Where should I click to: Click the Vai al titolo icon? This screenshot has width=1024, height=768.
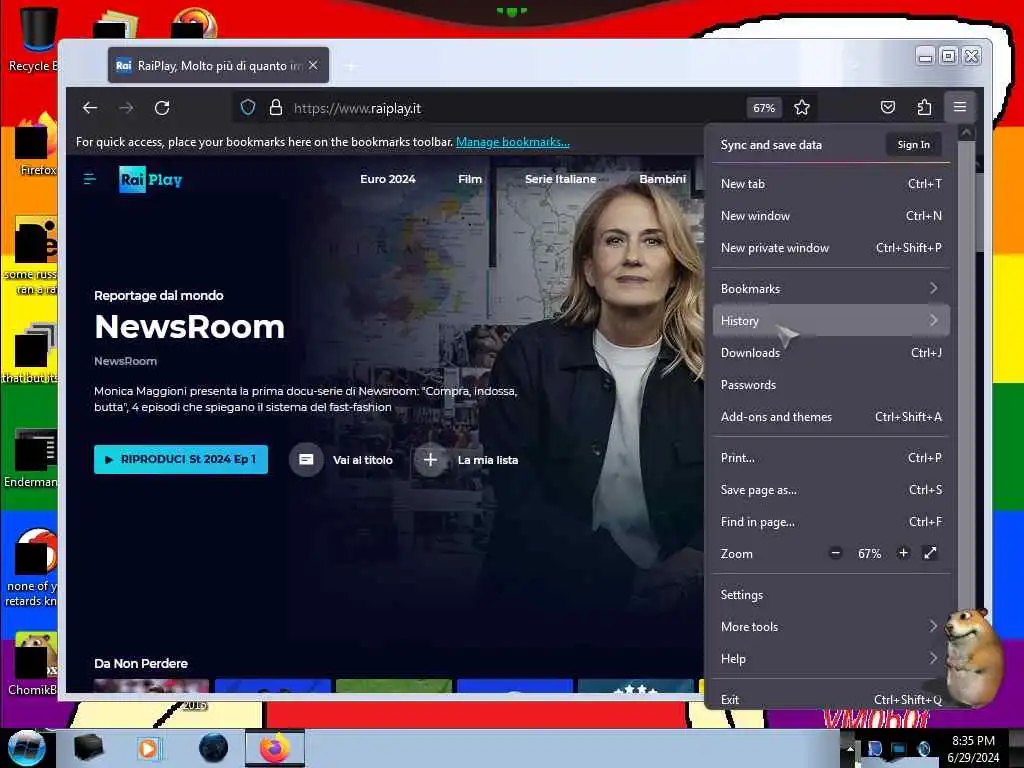click(306, 460)
